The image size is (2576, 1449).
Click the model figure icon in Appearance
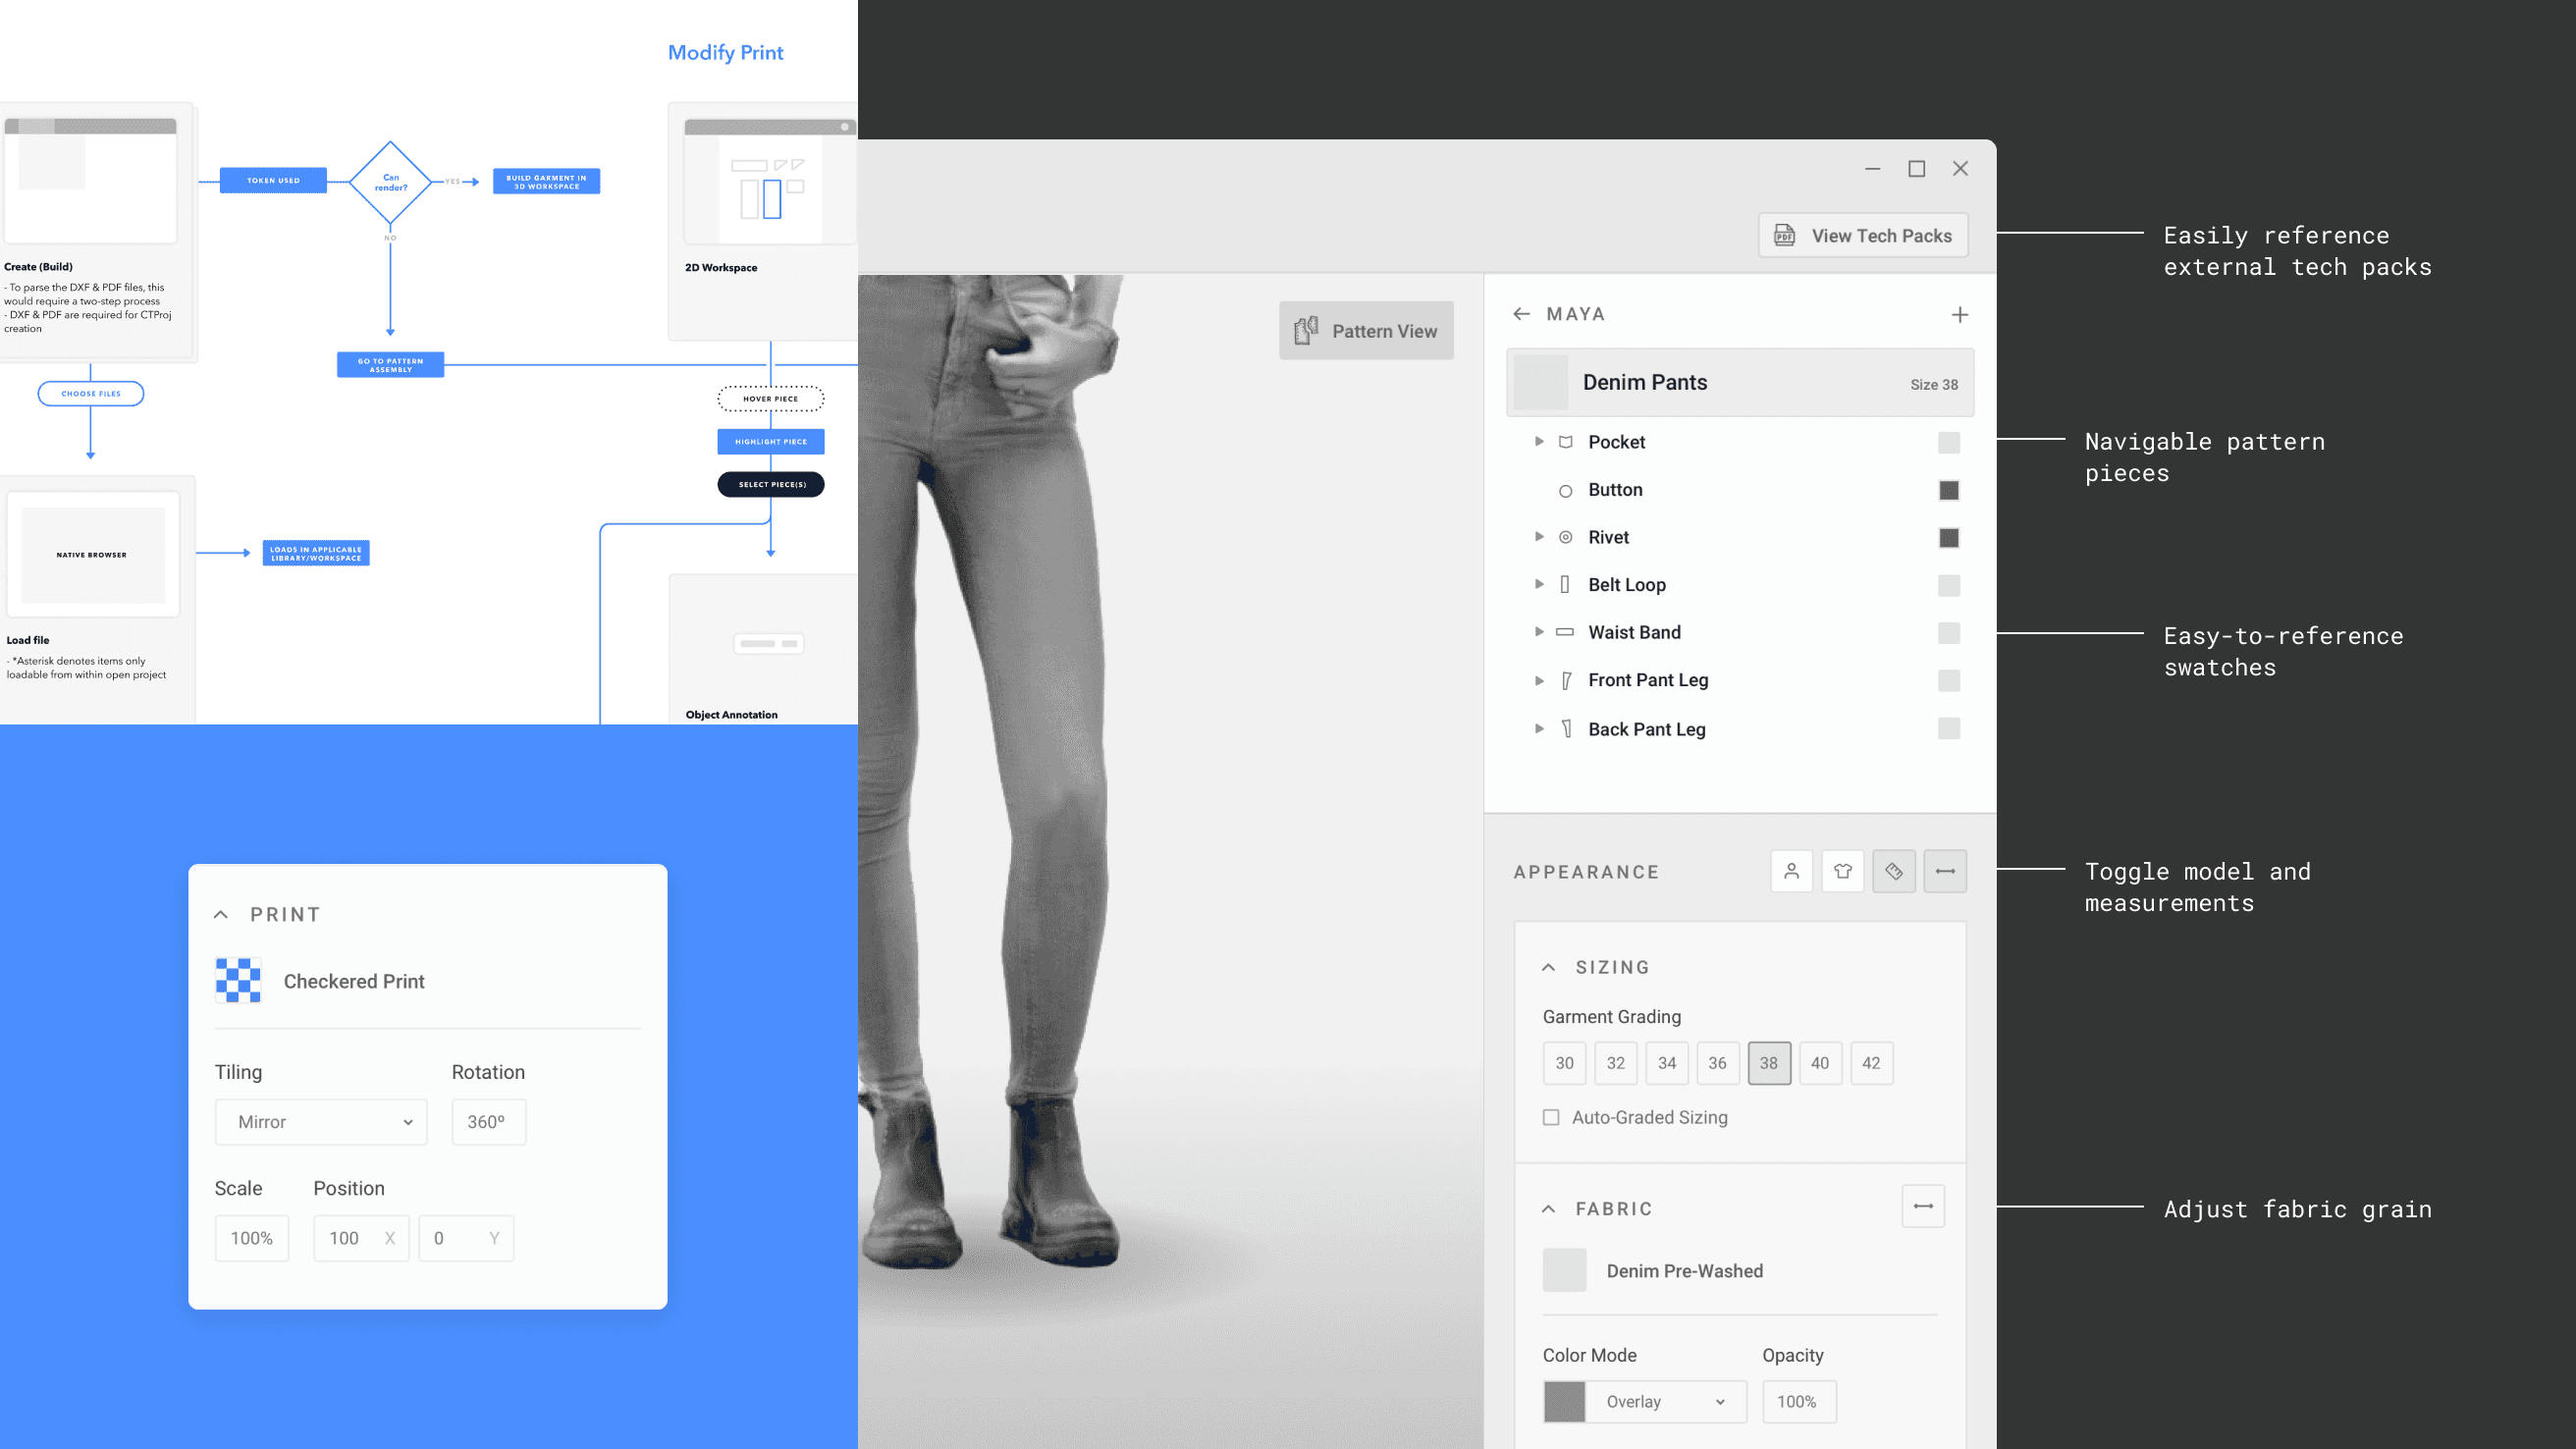[1791, 871]
